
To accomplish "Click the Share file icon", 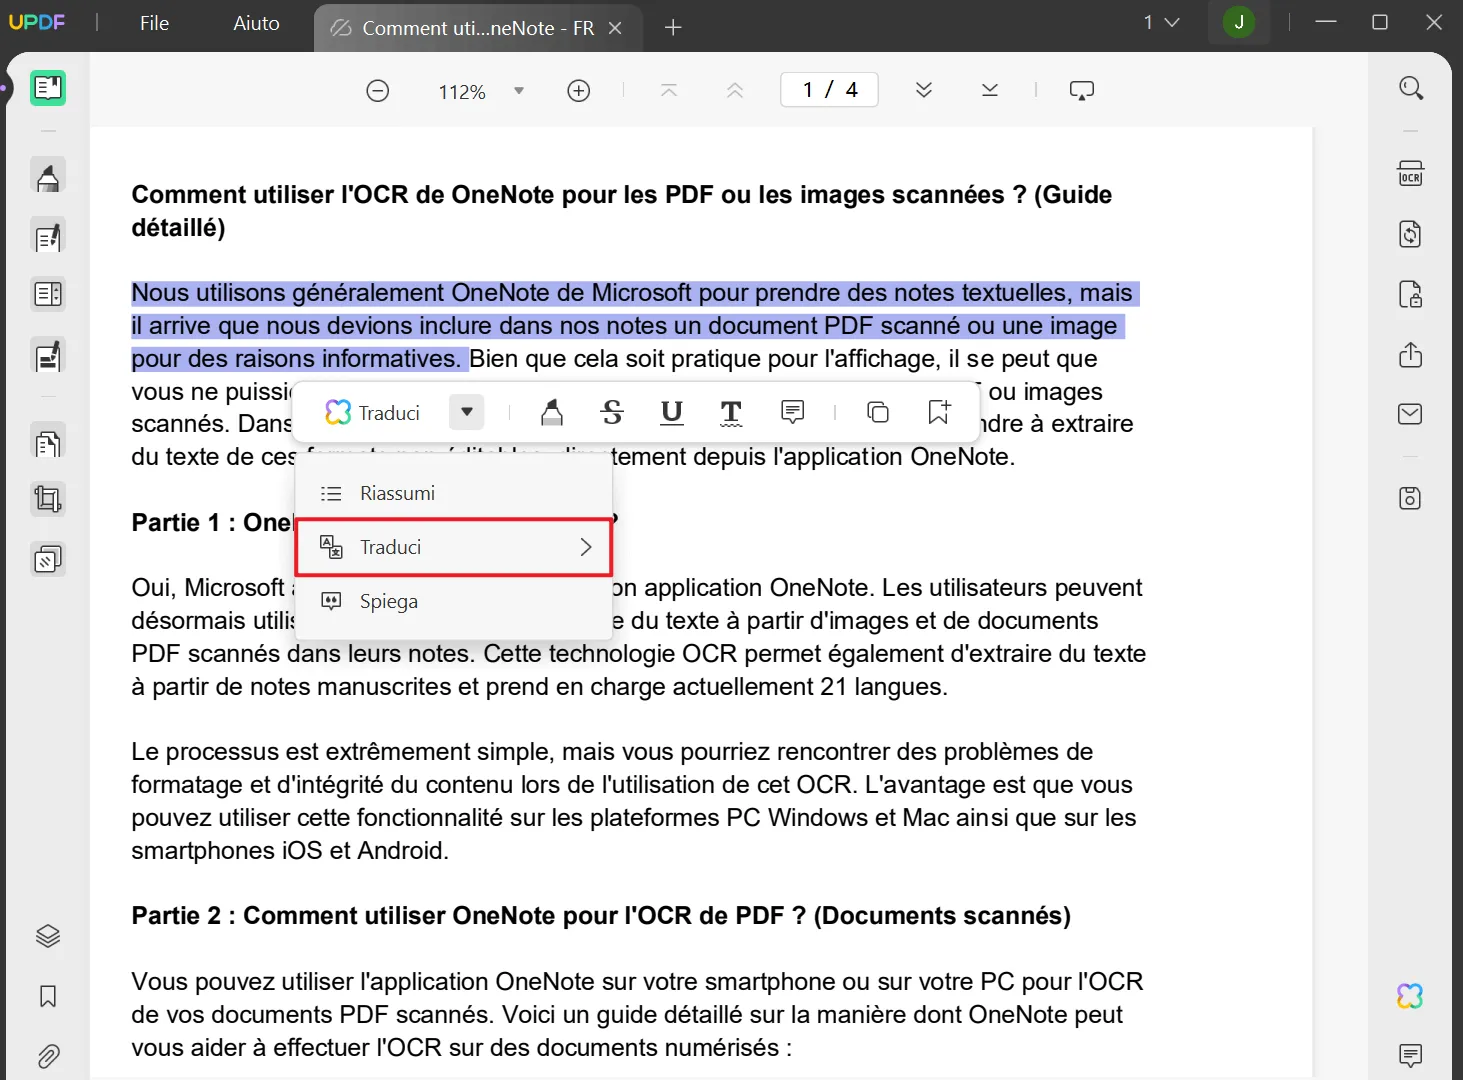I will point(1410,354).
